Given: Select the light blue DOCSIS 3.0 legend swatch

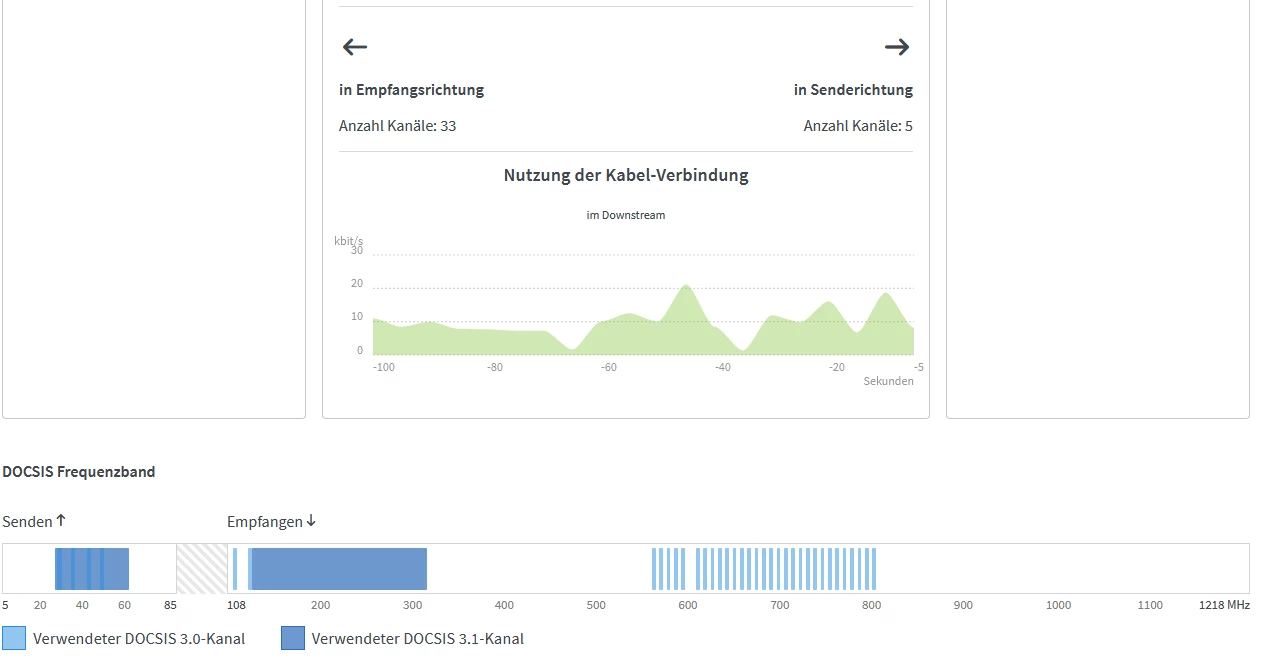Looking at the screenshot, I should pyautogui.click(x=14, y=638).
